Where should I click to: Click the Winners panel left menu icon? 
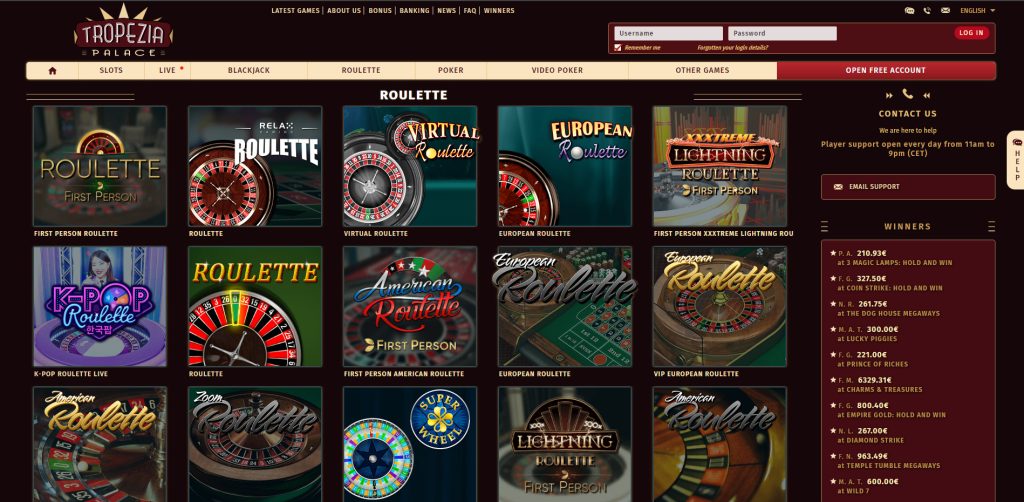824,227
